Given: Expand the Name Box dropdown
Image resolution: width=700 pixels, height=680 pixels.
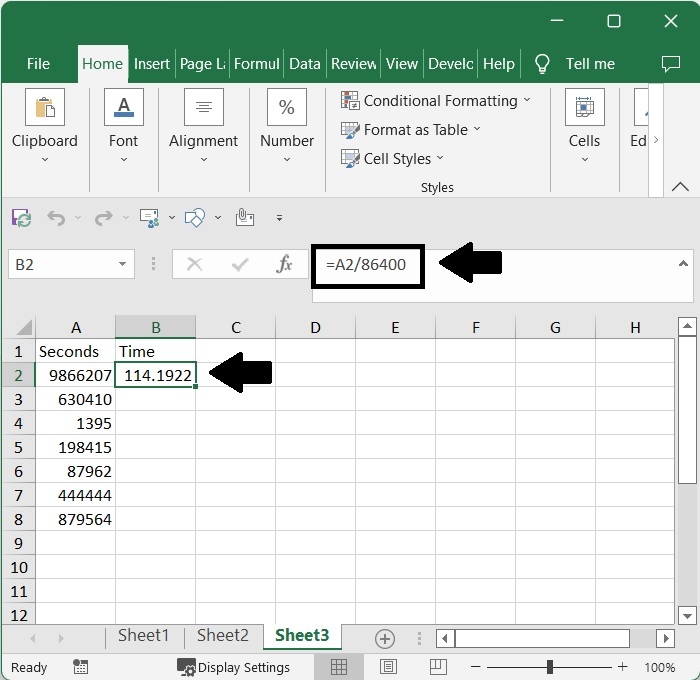Looking at the screenshot, I should [122, 264].
